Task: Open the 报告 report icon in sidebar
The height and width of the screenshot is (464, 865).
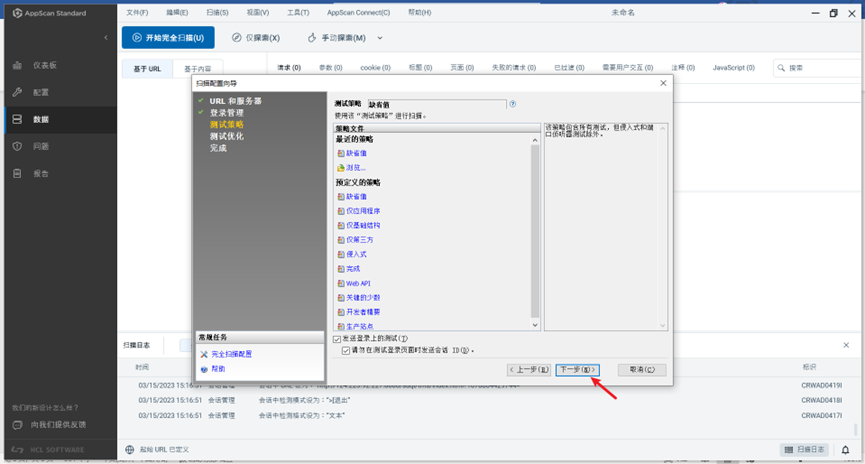Action: click(x=17, y=173)
